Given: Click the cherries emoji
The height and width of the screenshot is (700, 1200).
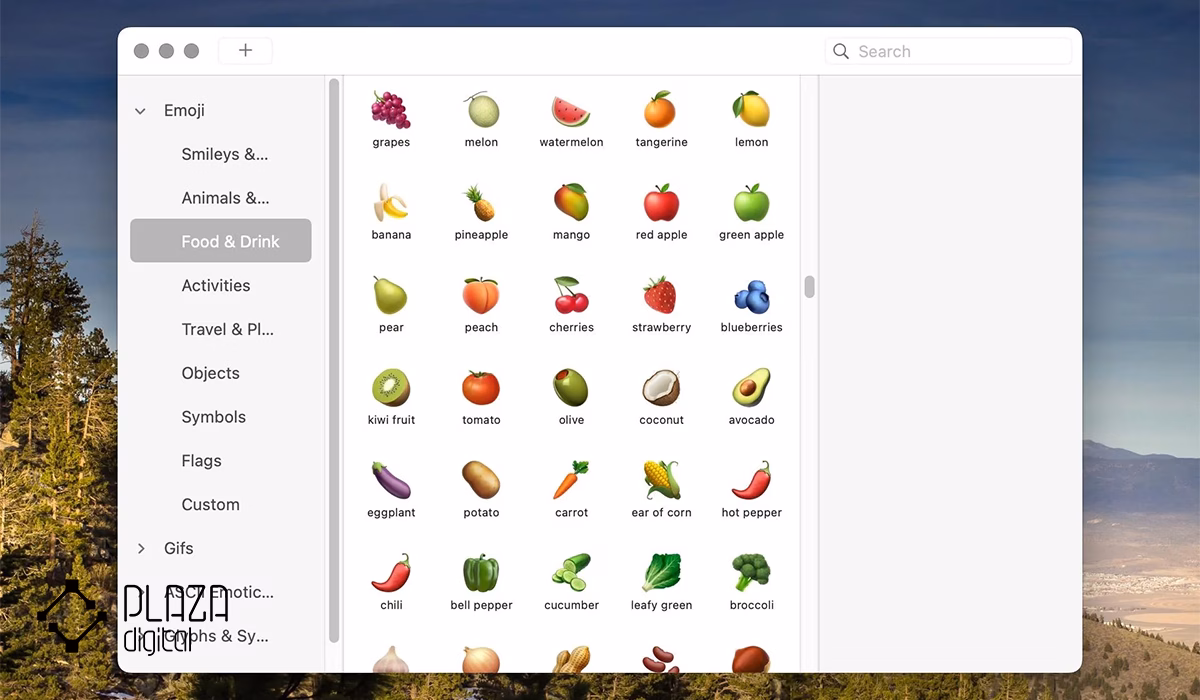Looking at the screenshot, I should [x=571, y=295].
